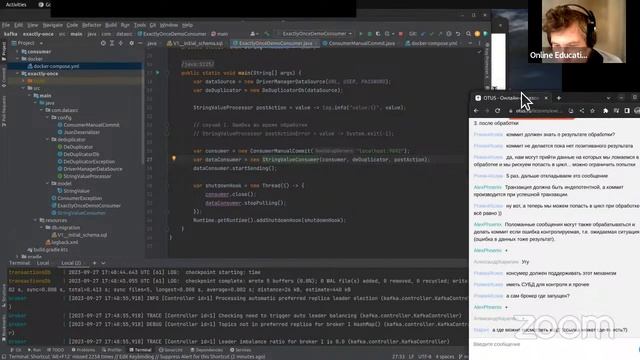
Task: Click the run gutter icon beside the main method
Action: (x=158, y=73)
